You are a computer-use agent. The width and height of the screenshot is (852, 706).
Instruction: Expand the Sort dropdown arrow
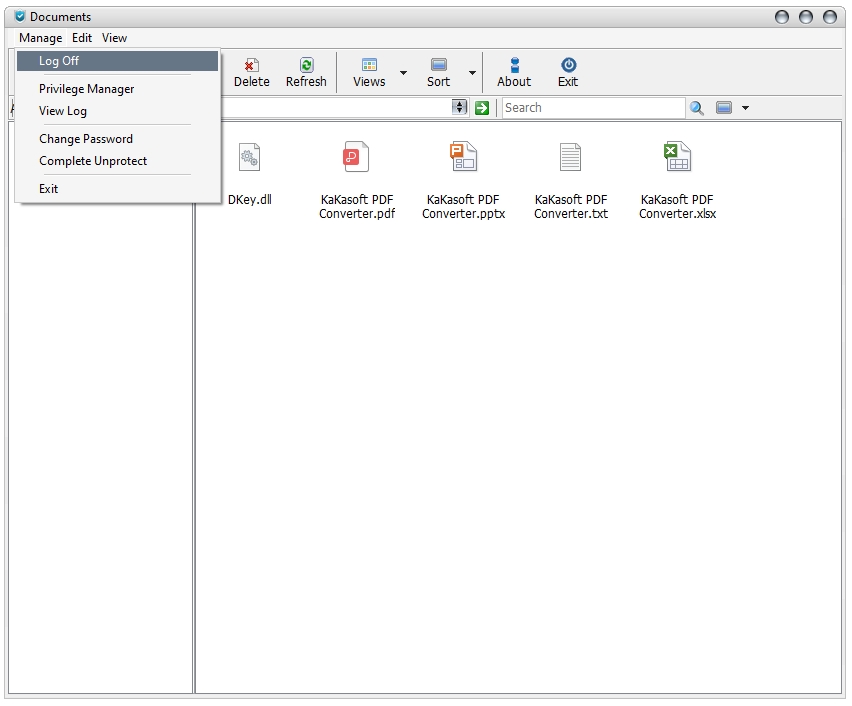click(472, 73)
